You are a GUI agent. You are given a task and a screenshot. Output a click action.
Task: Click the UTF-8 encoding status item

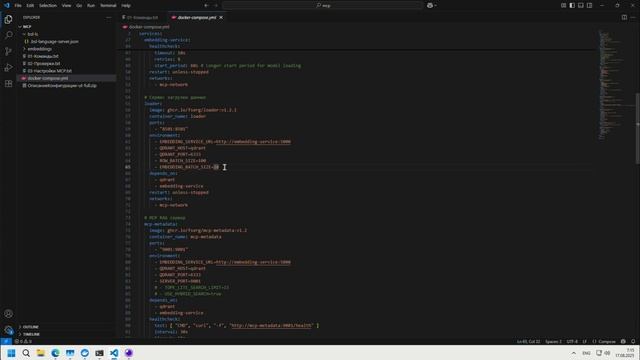tap(572, 341)
